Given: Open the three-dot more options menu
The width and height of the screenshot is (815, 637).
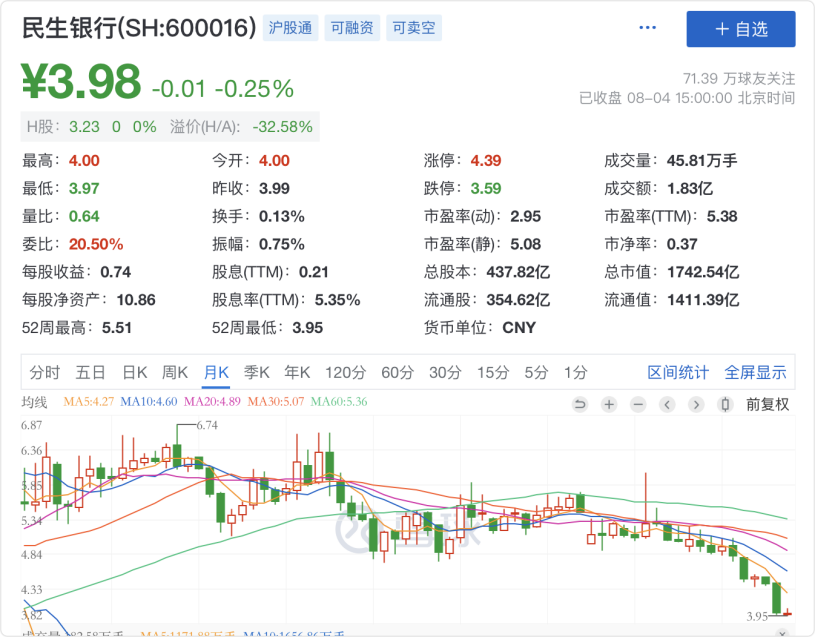Looking at the screenshot, I should coord(647,28).
